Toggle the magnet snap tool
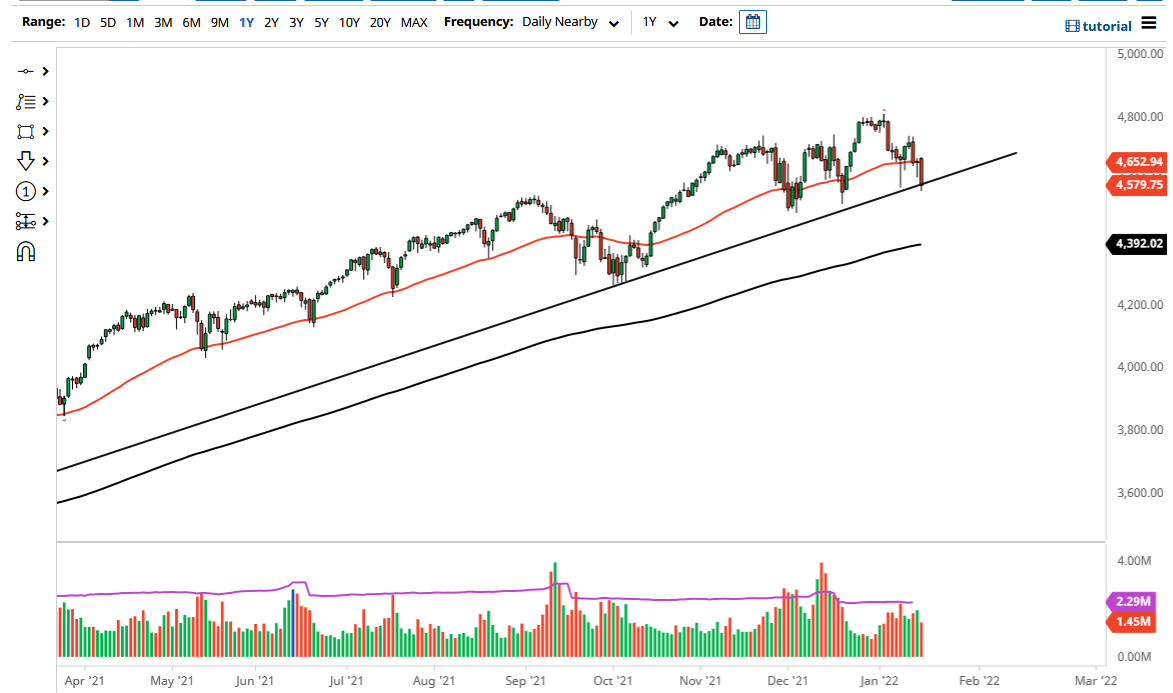 tap(28, 251)
